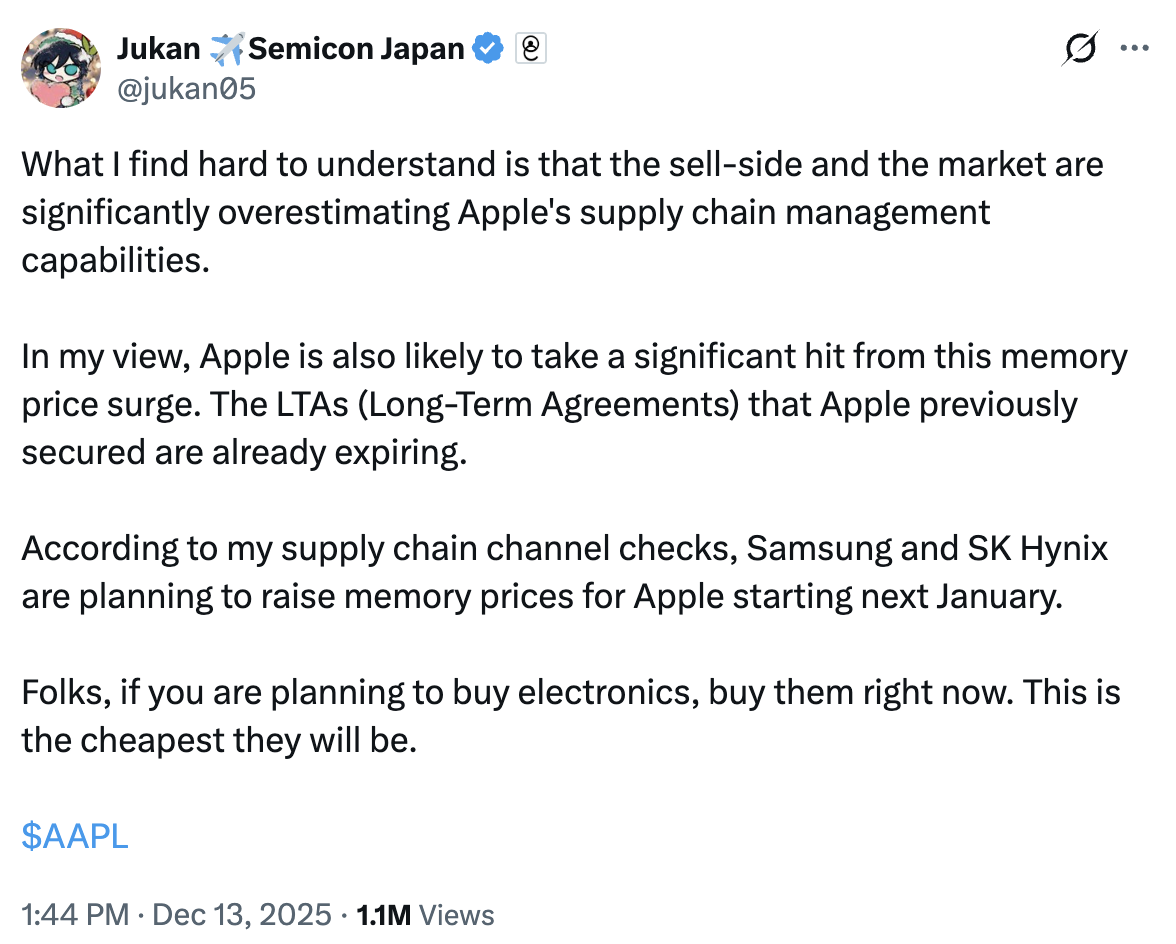Open the @jukan05 handle link
Image resolution: width=1176 pixels, height=944 pixels.
coord(186,89)
